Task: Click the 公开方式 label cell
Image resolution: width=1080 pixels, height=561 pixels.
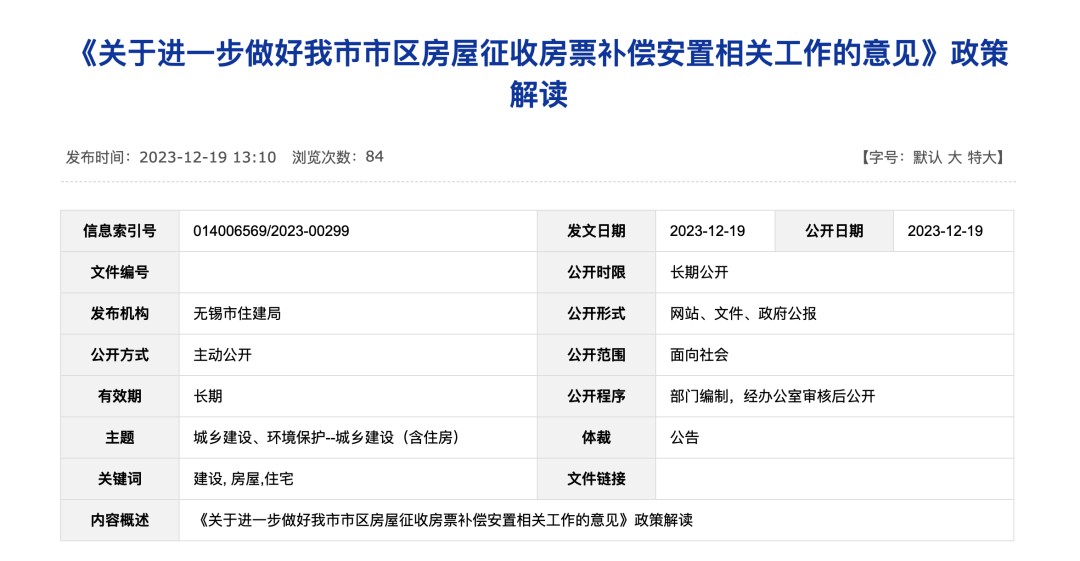Action: pyautogui.click(x=120, y=355)
